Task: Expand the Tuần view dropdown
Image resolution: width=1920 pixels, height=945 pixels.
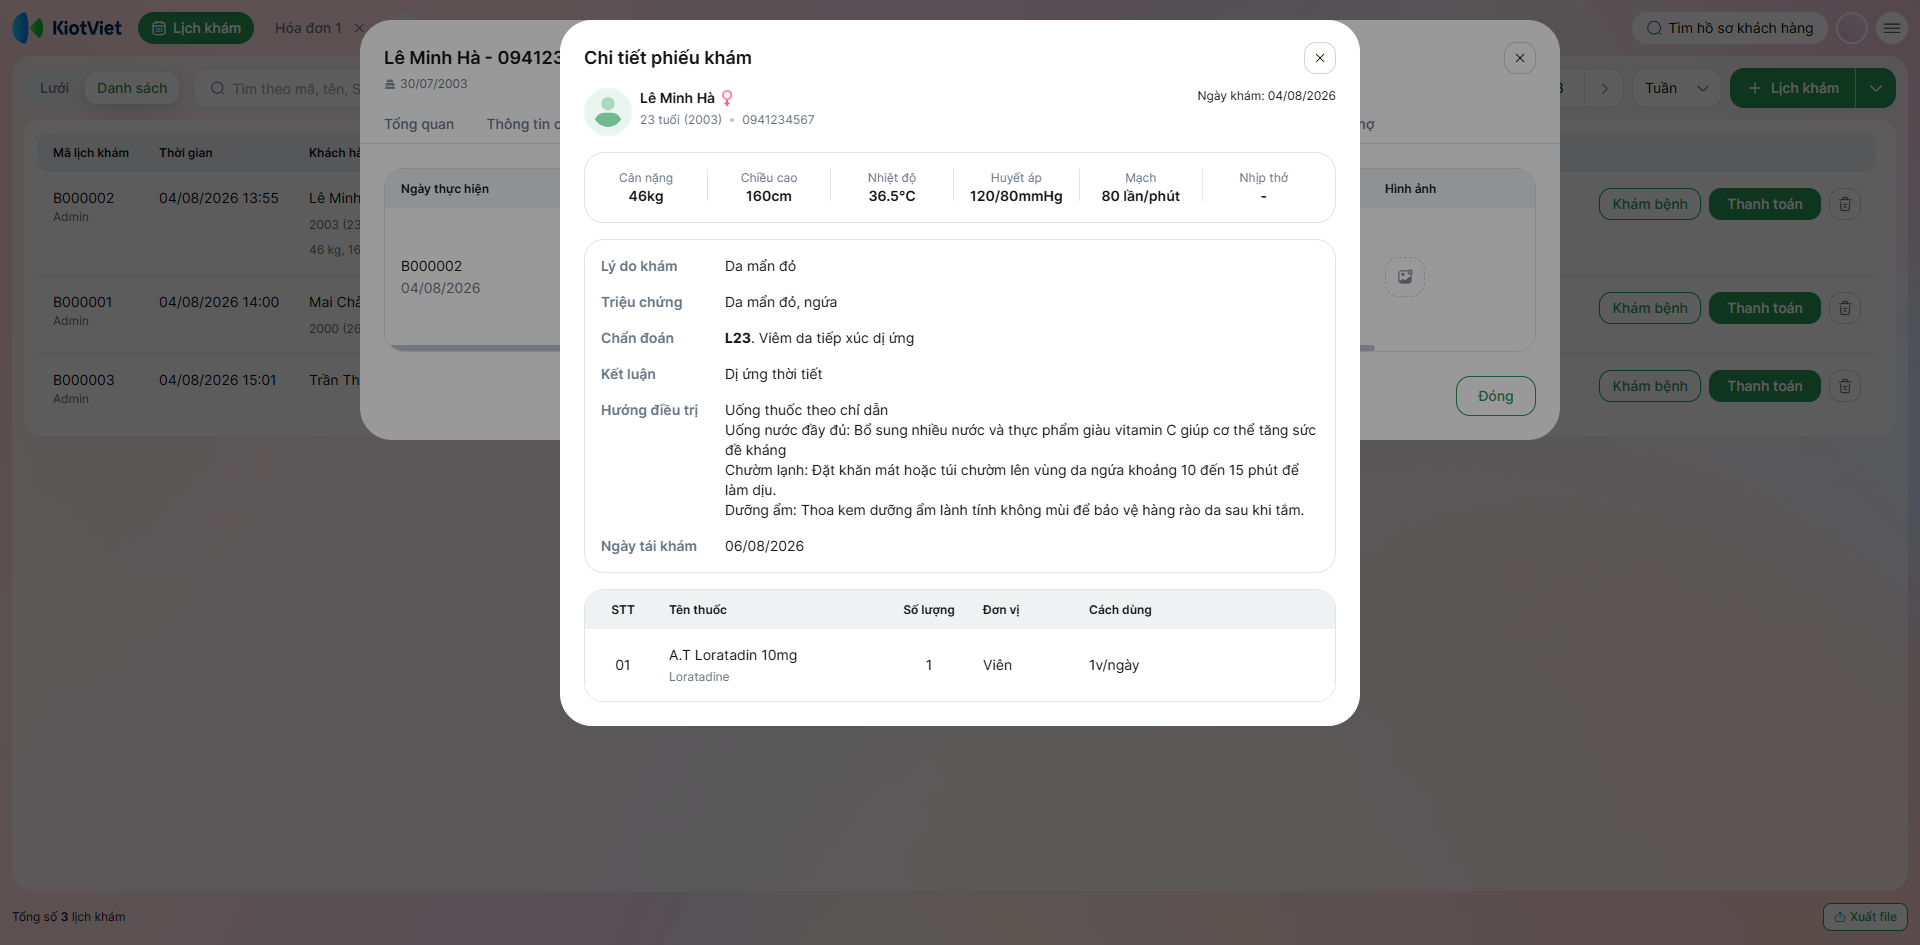Action: coord(1677,88)
